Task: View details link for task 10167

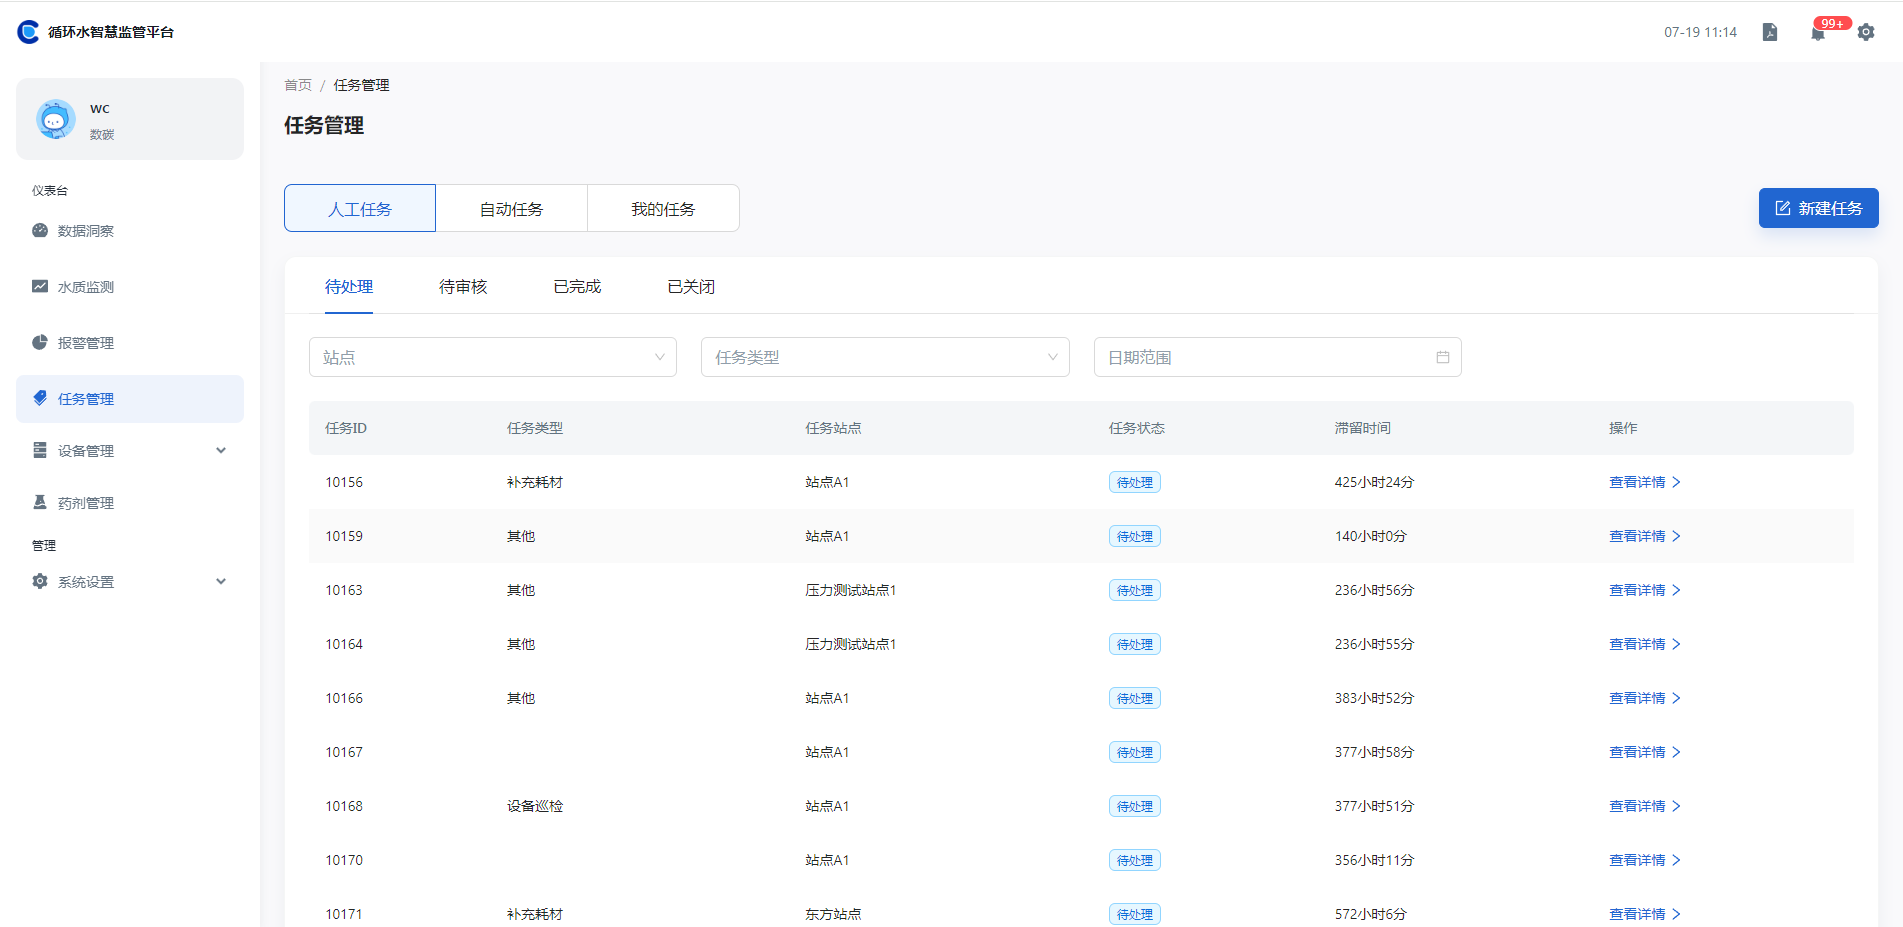Action: tap(1644, 752)
